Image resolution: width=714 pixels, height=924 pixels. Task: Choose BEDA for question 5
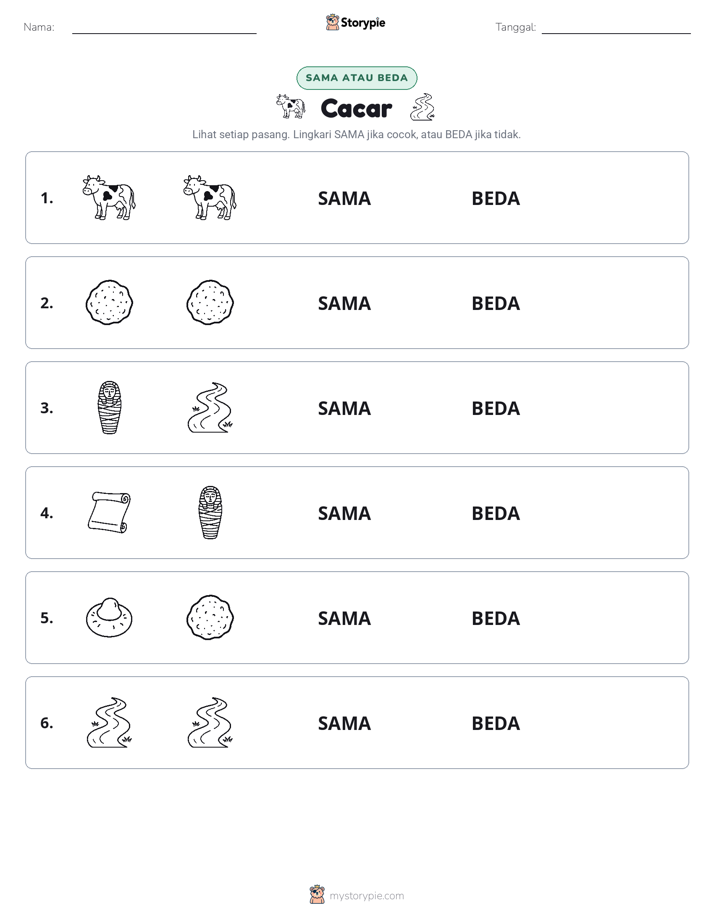pos(495,619)
